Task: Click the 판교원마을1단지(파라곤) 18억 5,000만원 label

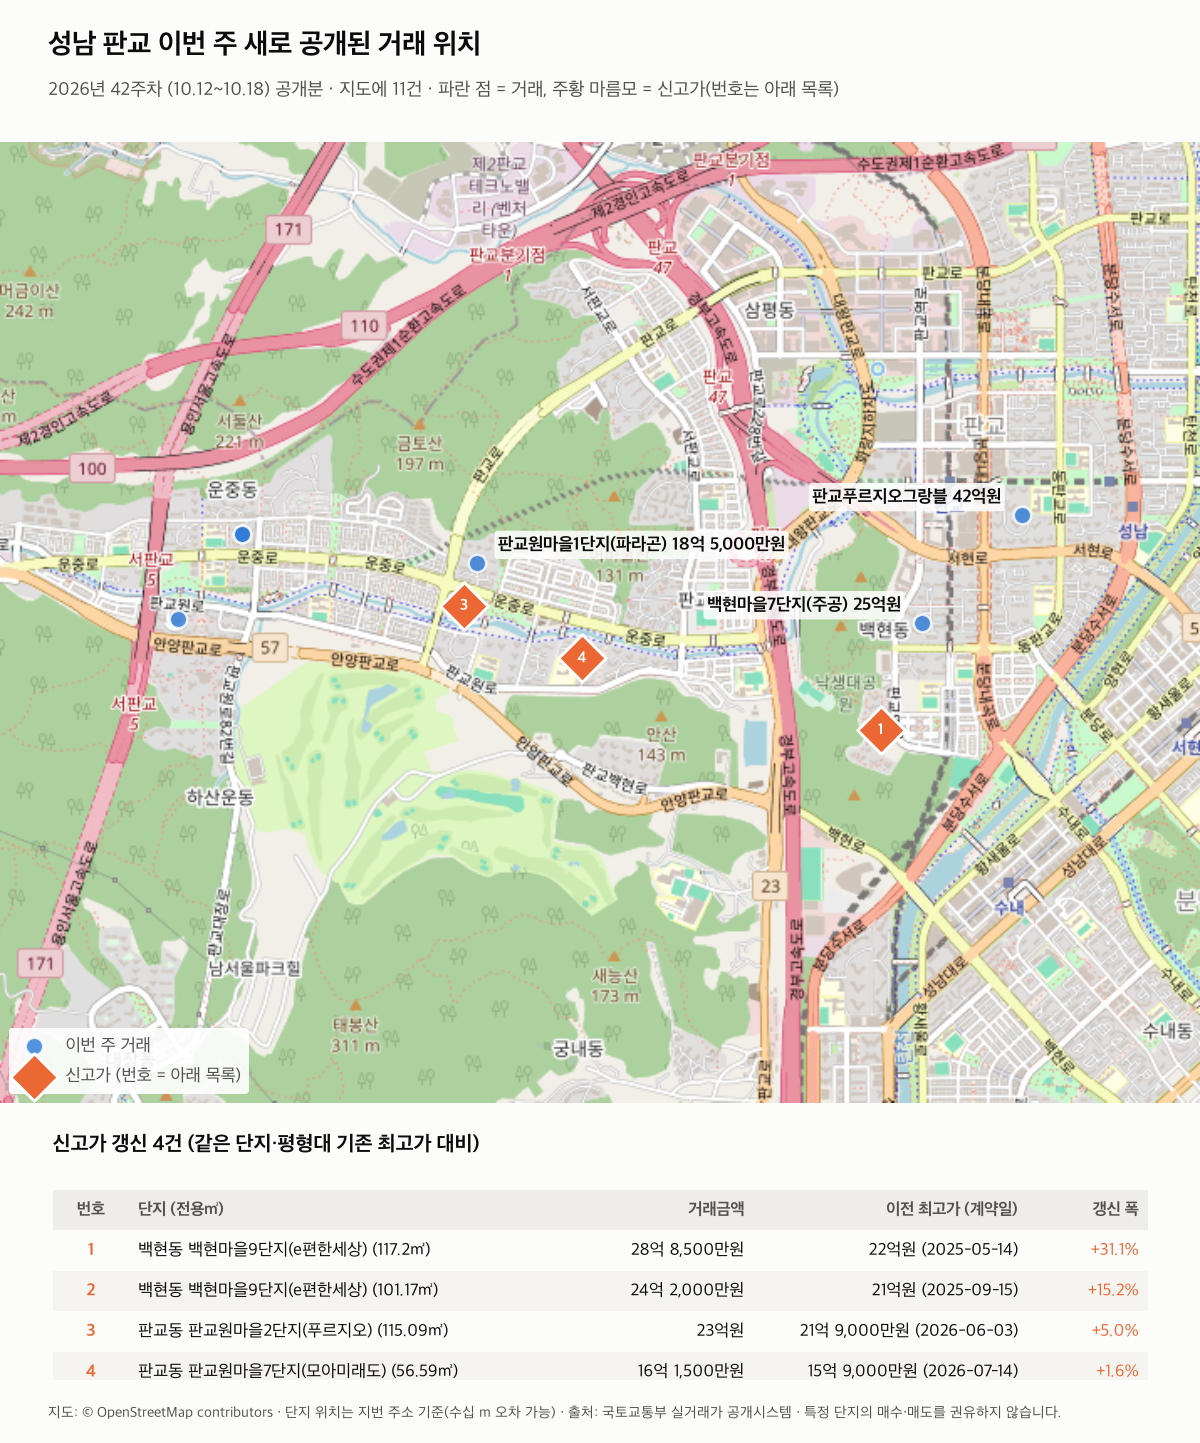Action: [x=641, y=543]
